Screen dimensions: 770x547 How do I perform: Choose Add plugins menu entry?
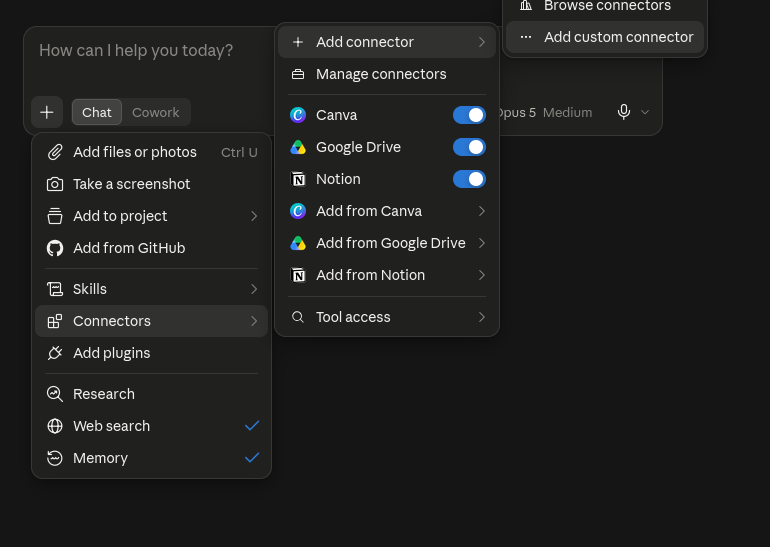pos(151,353)
